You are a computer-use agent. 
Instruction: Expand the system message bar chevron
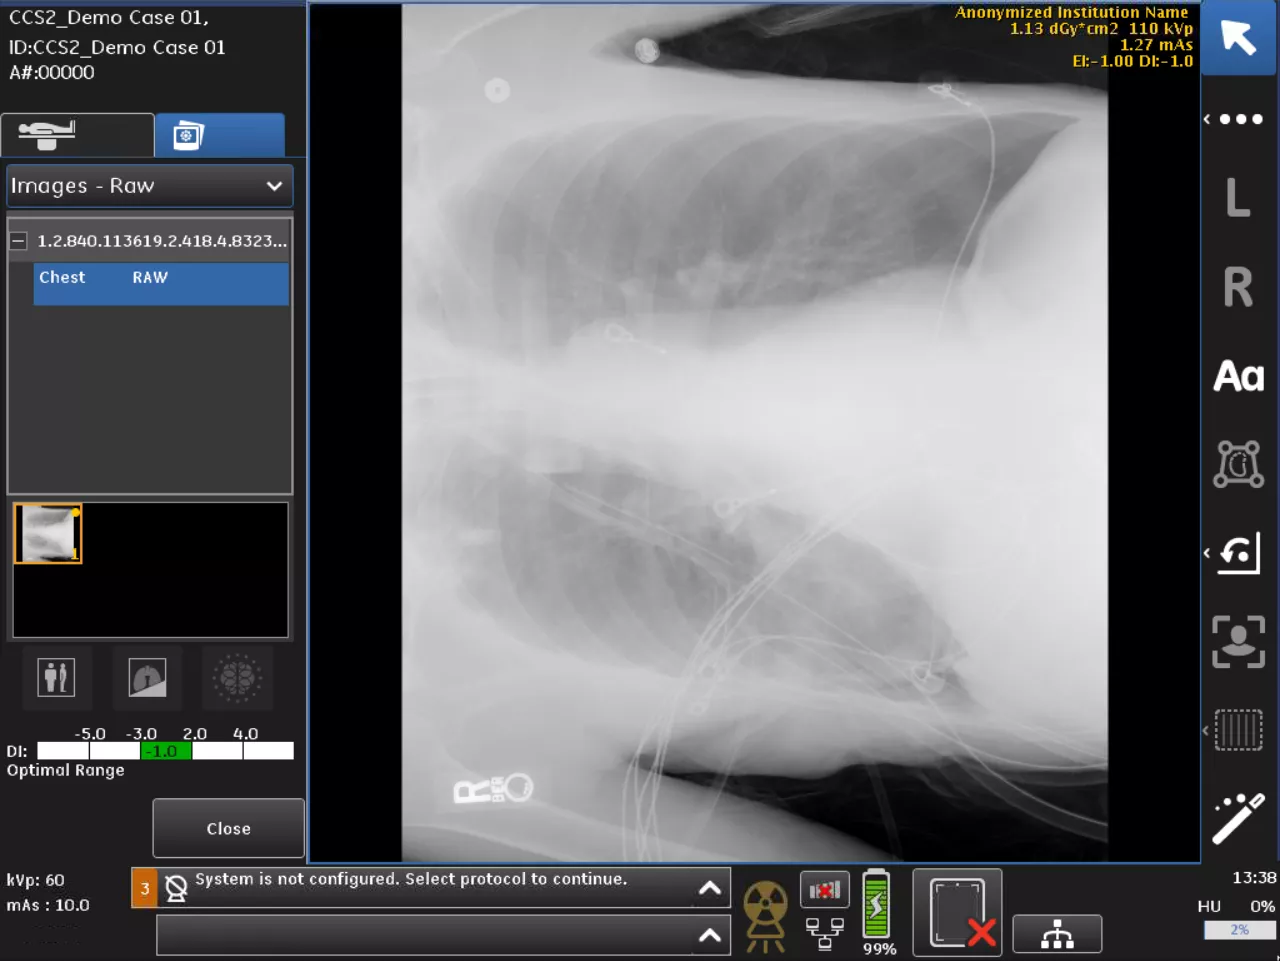click(709, 888)
